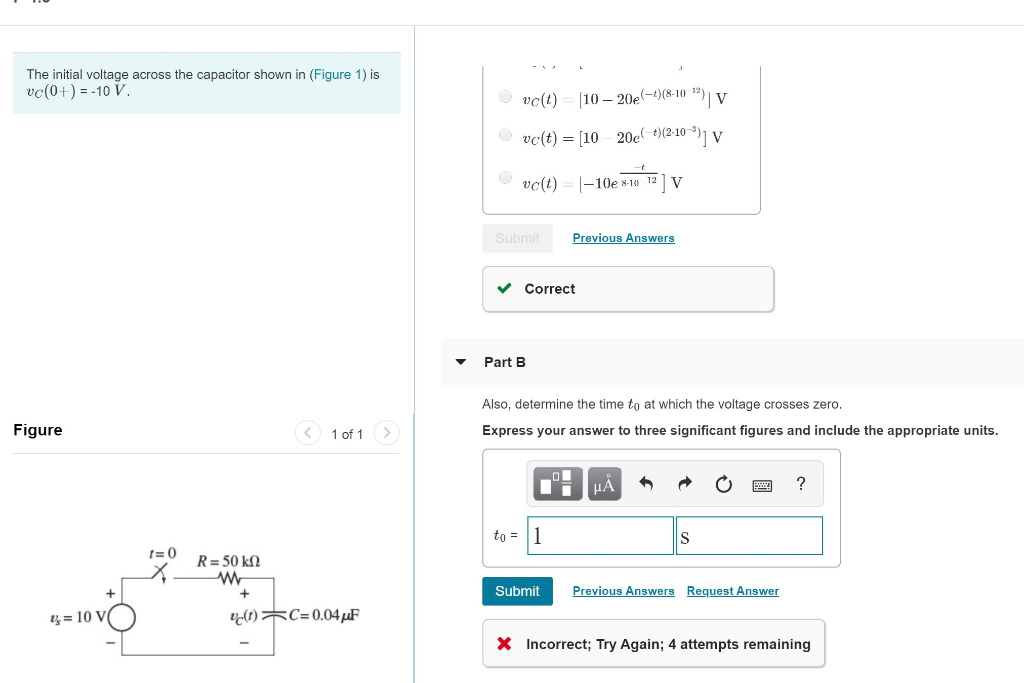Click the μÅ units insertion icon
The width and height of the screenshot is (1024, 683).
pyautogui.click(x=603, y=484)
